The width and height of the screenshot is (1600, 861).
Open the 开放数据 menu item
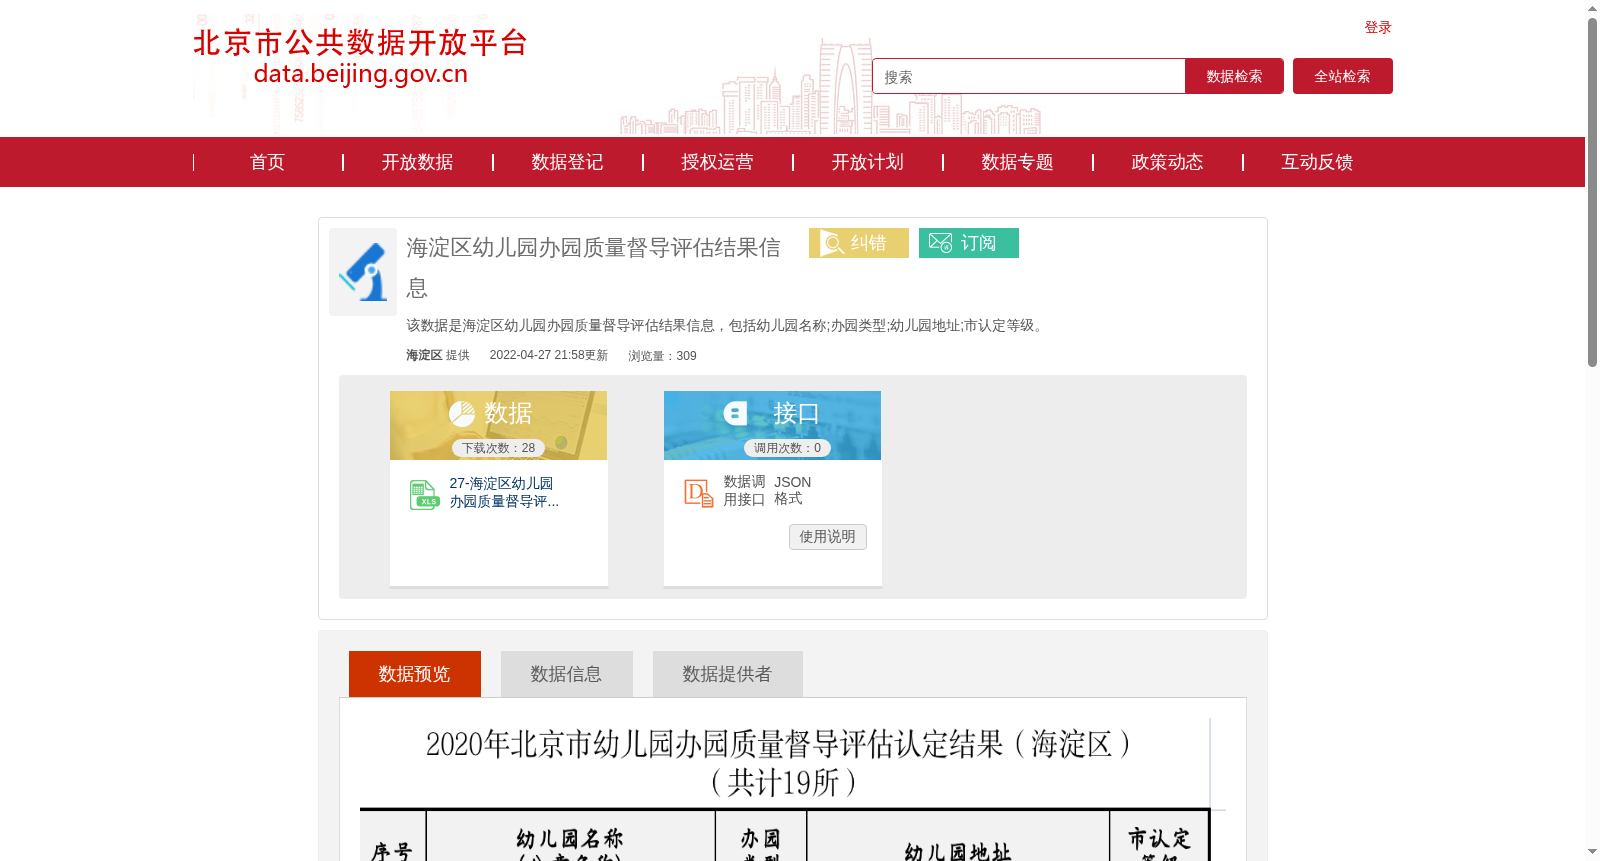click(x=417, y=162)
